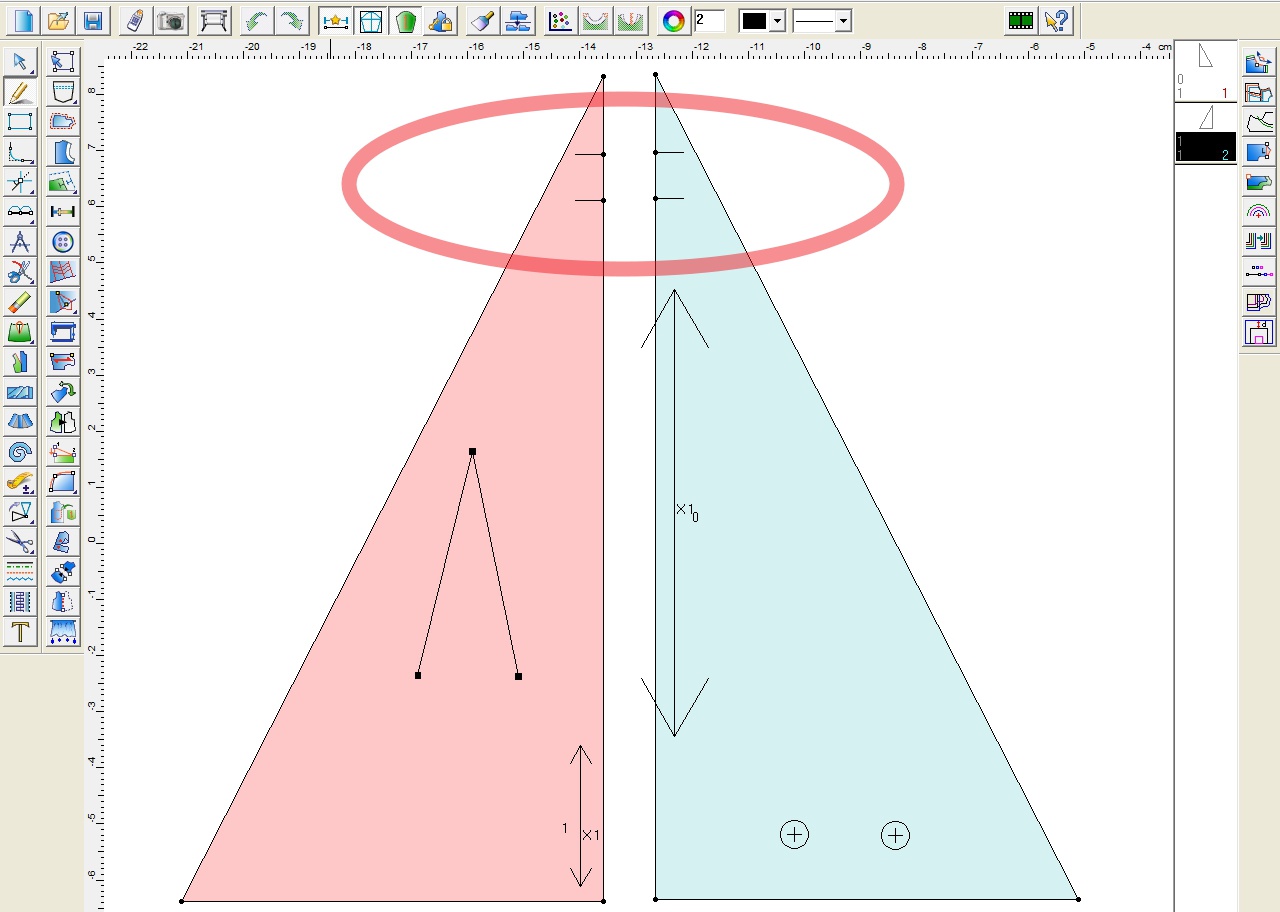1280x912 pixels.
Task: Click the right circled plus mark on the blue piece
Action: 895,835
